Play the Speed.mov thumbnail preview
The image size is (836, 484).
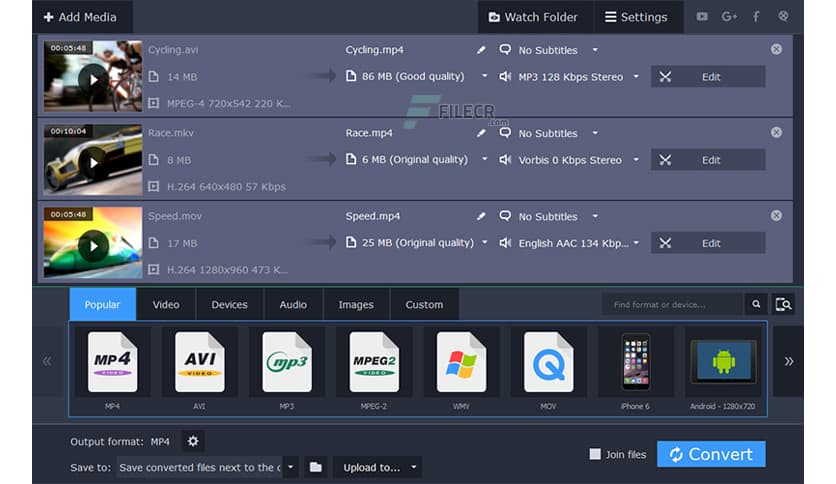pyautogui.click(x=93, y=246)
